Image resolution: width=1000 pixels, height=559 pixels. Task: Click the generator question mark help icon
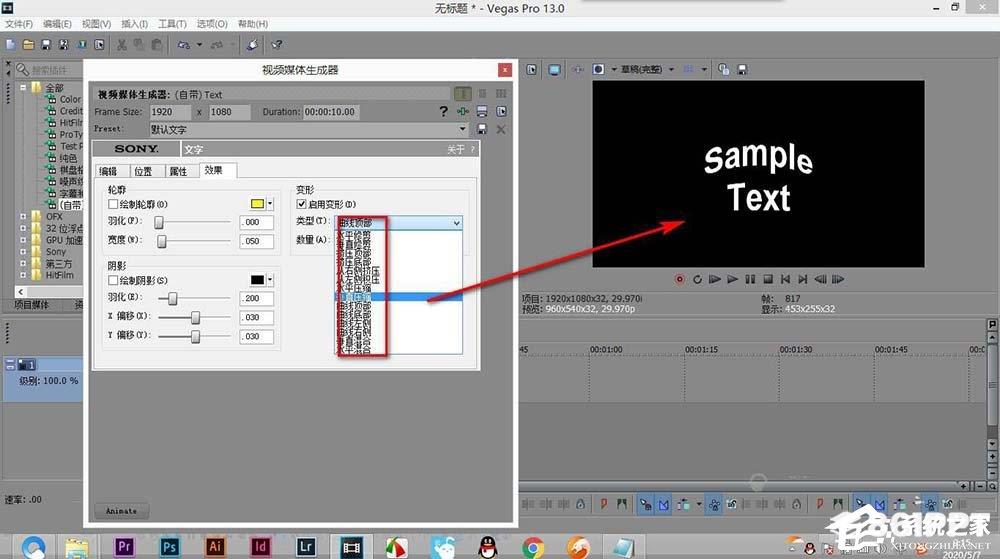click(x=443, y=112)
